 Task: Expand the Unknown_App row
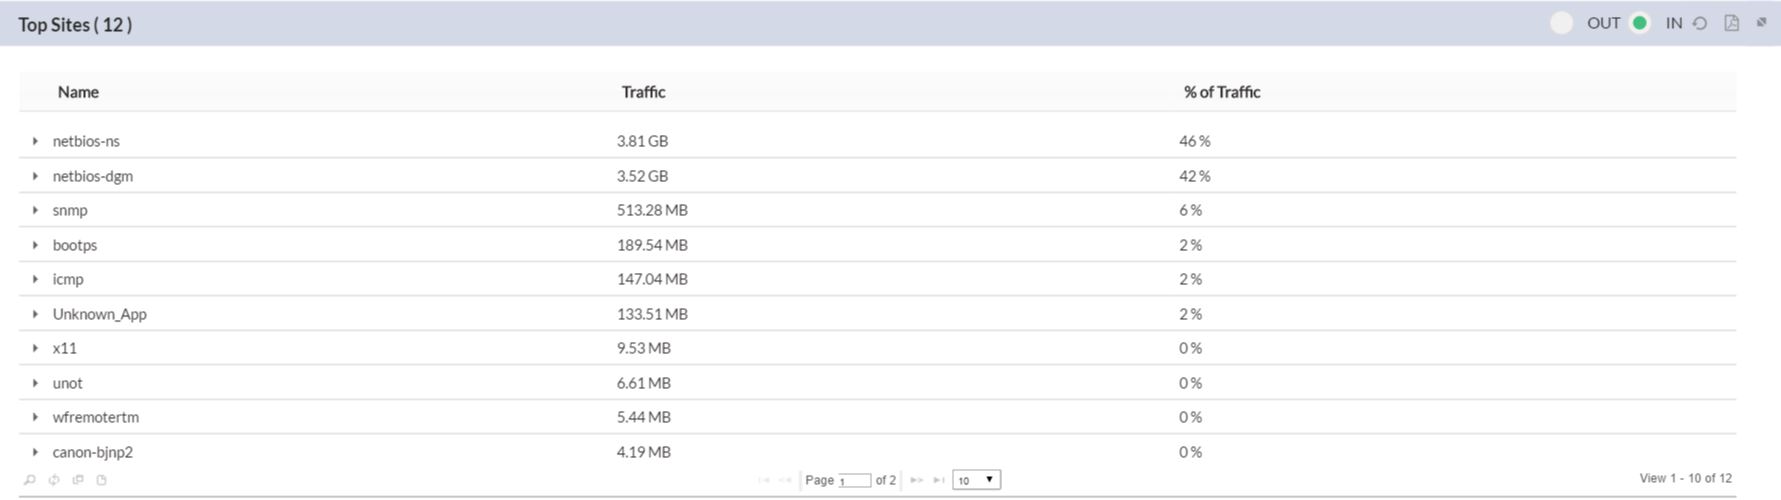[x=35, y=314]
